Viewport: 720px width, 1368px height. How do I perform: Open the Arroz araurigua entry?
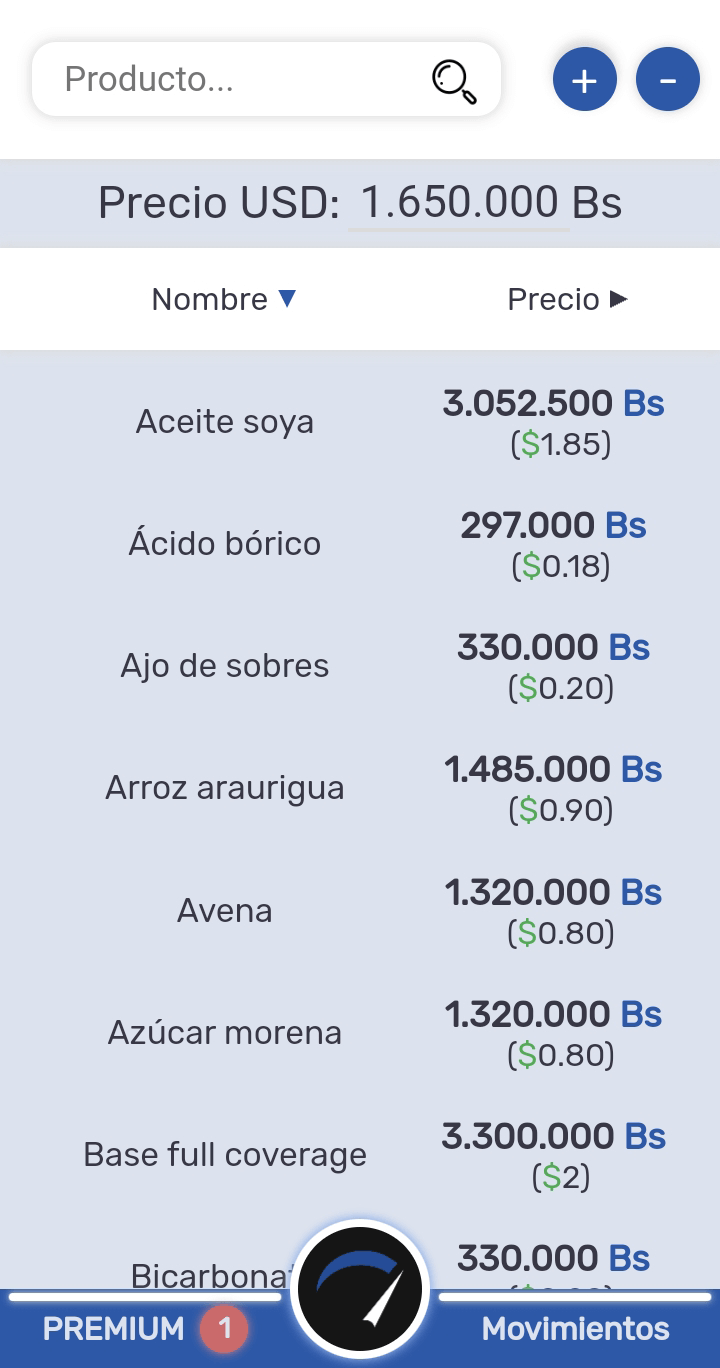pyautogui.click(x=225, y=788)
